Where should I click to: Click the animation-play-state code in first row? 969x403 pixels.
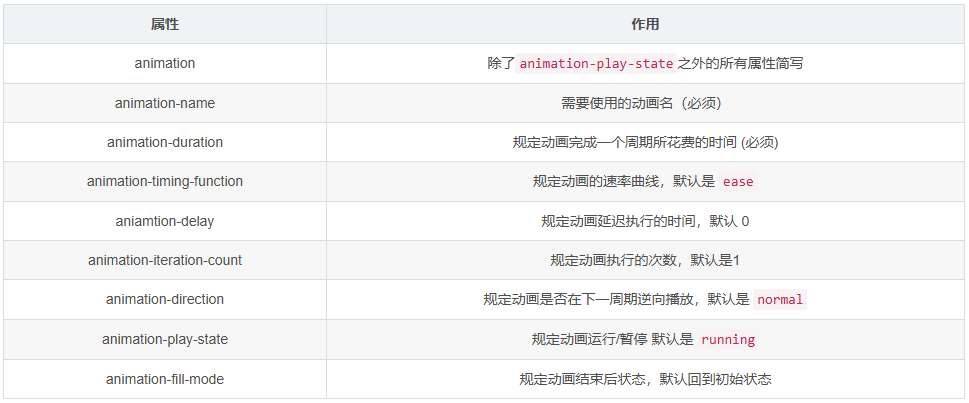tap(595, 63)
